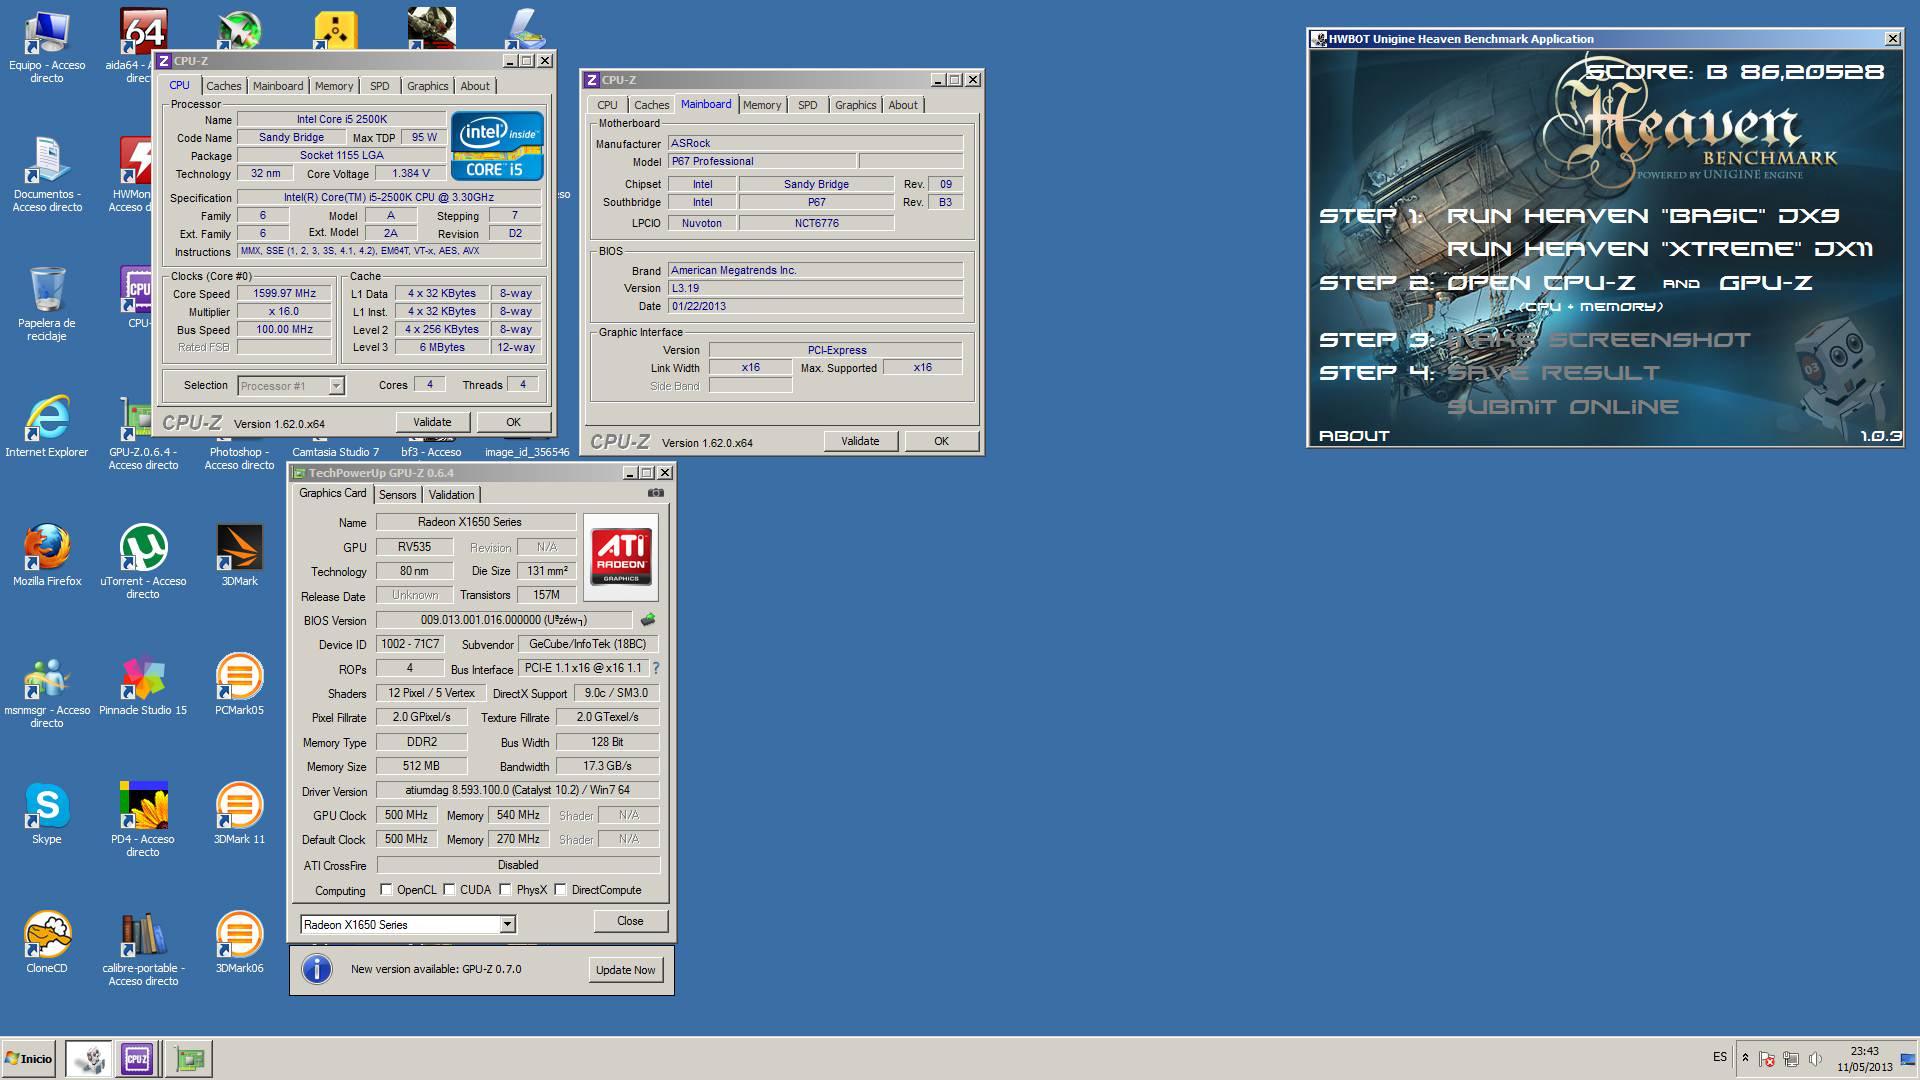Click the ATI Radeon logo in GPU-Z
This screenshot has width=1920, height=1080.
621,557
